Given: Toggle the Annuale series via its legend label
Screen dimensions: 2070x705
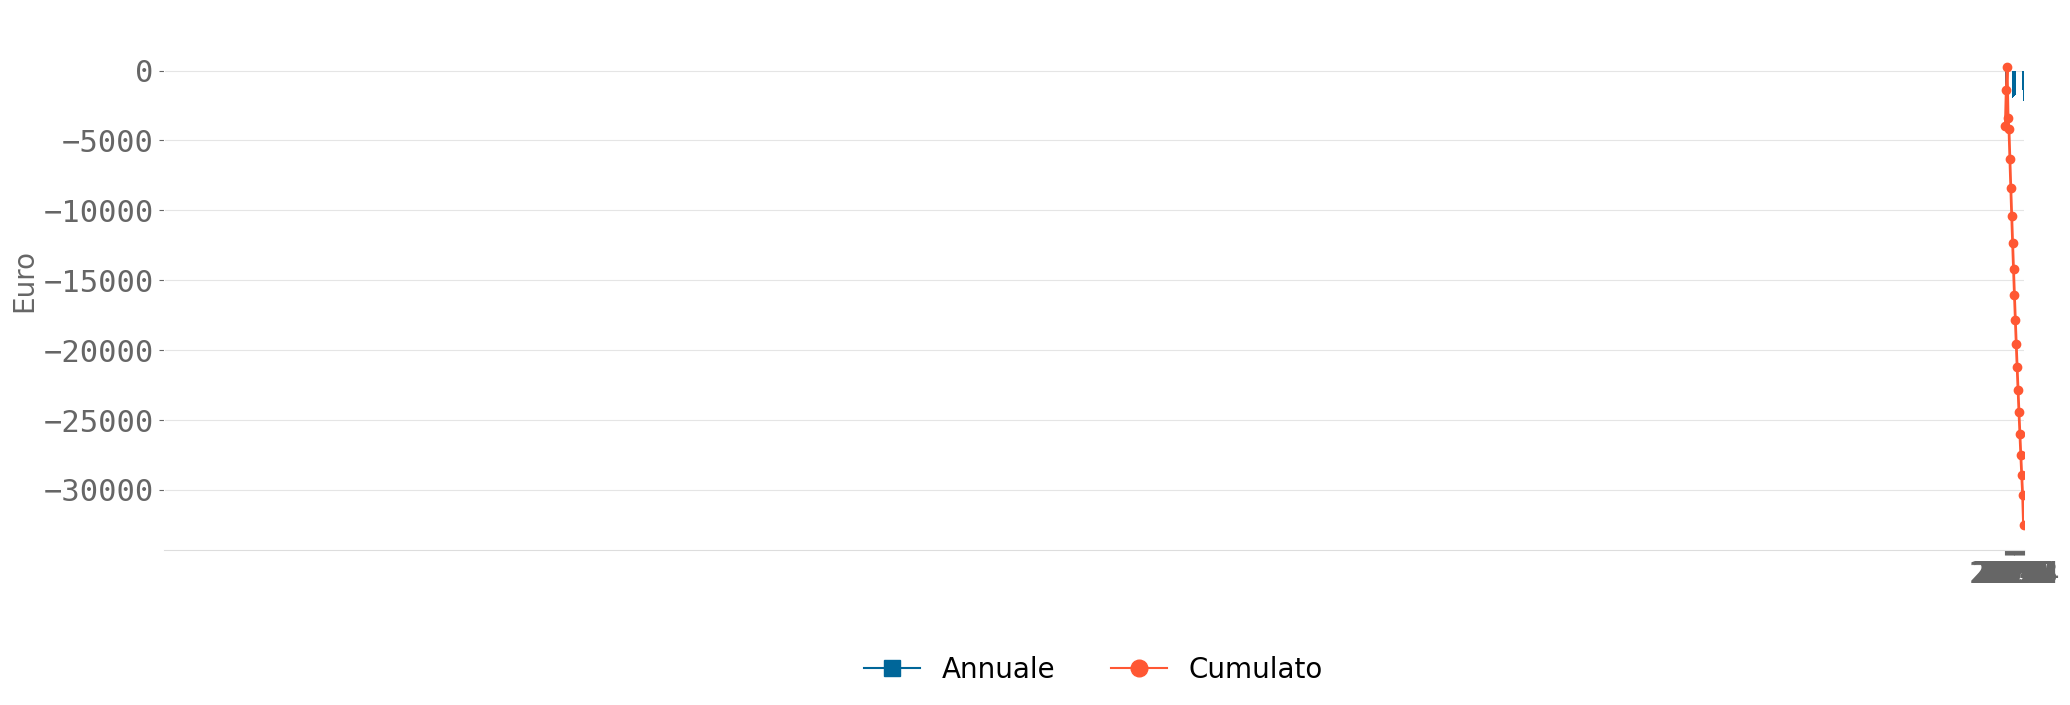Looking at the screenshot, I should coord(997,668).
